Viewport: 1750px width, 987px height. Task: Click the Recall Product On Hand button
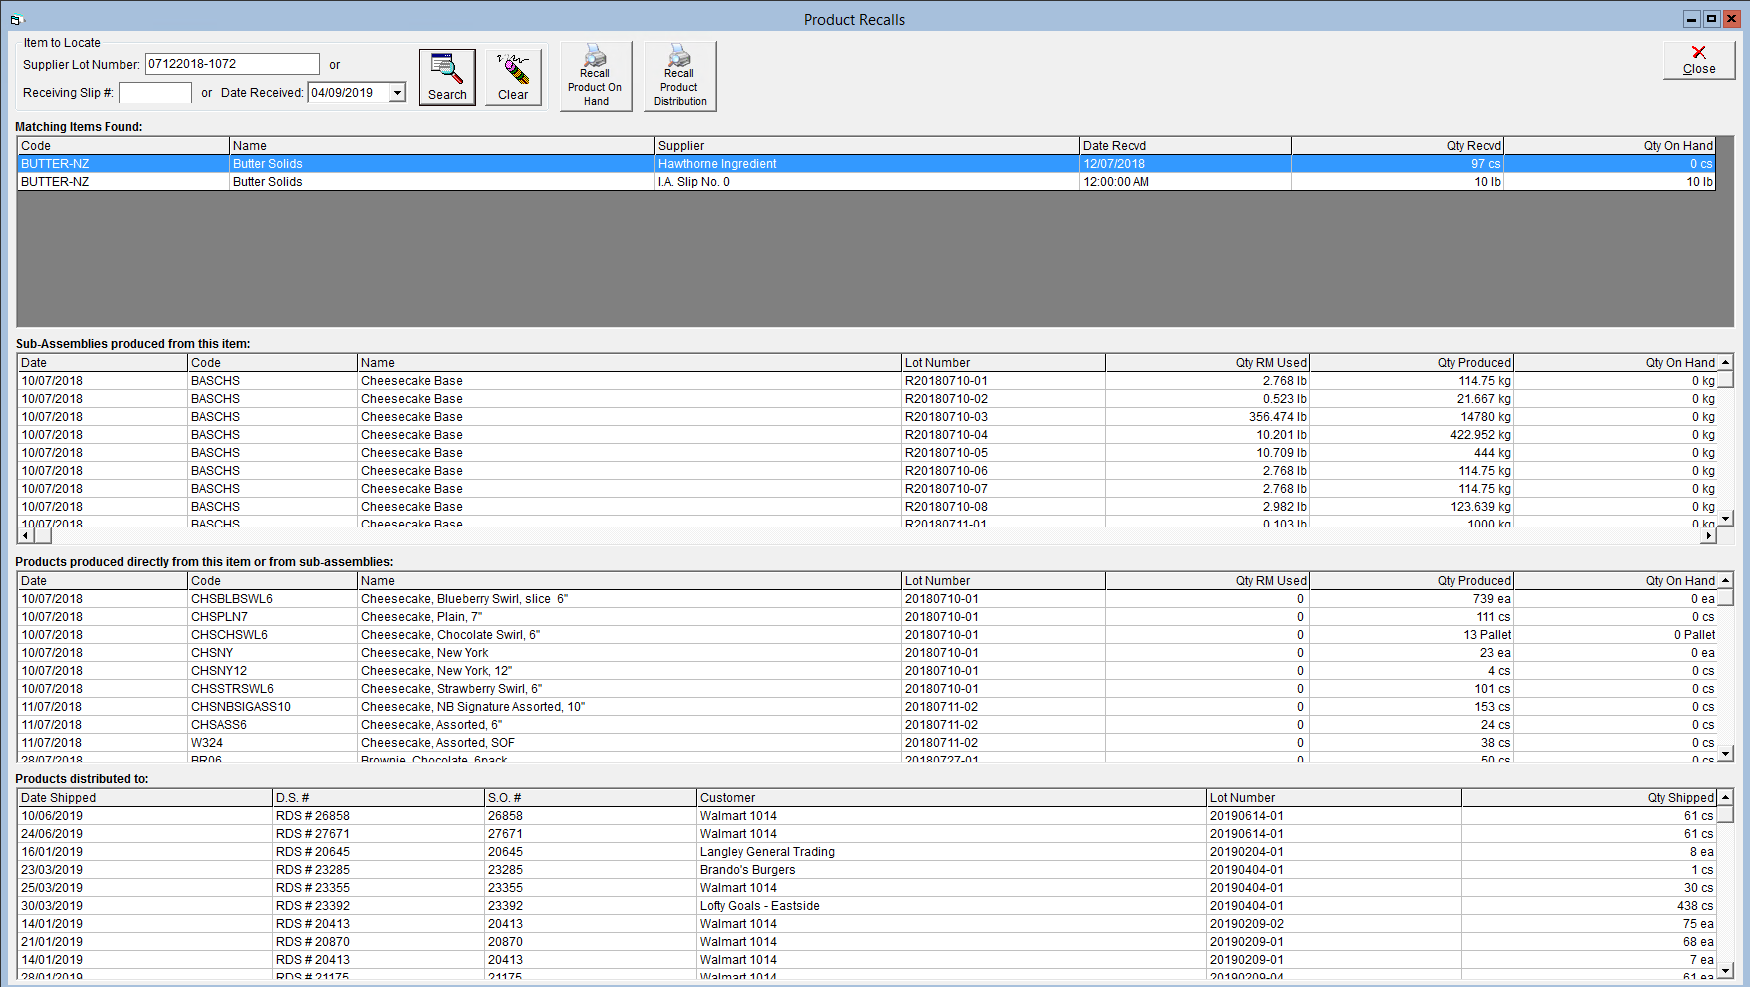click(x=596, y=76)
